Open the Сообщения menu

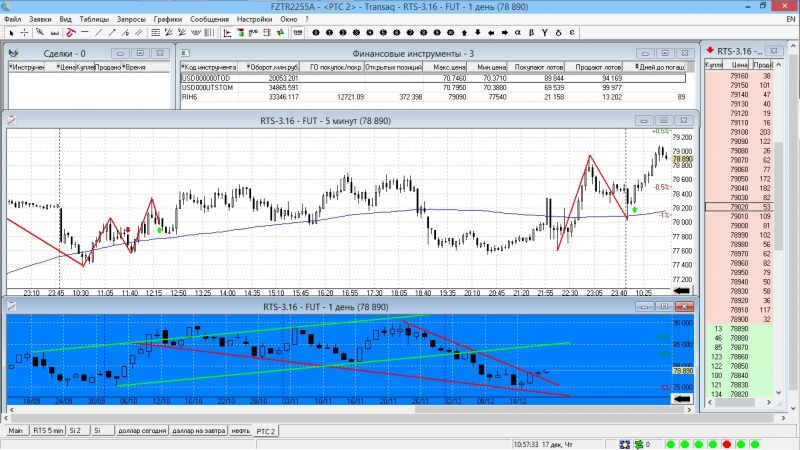[209, 19]
